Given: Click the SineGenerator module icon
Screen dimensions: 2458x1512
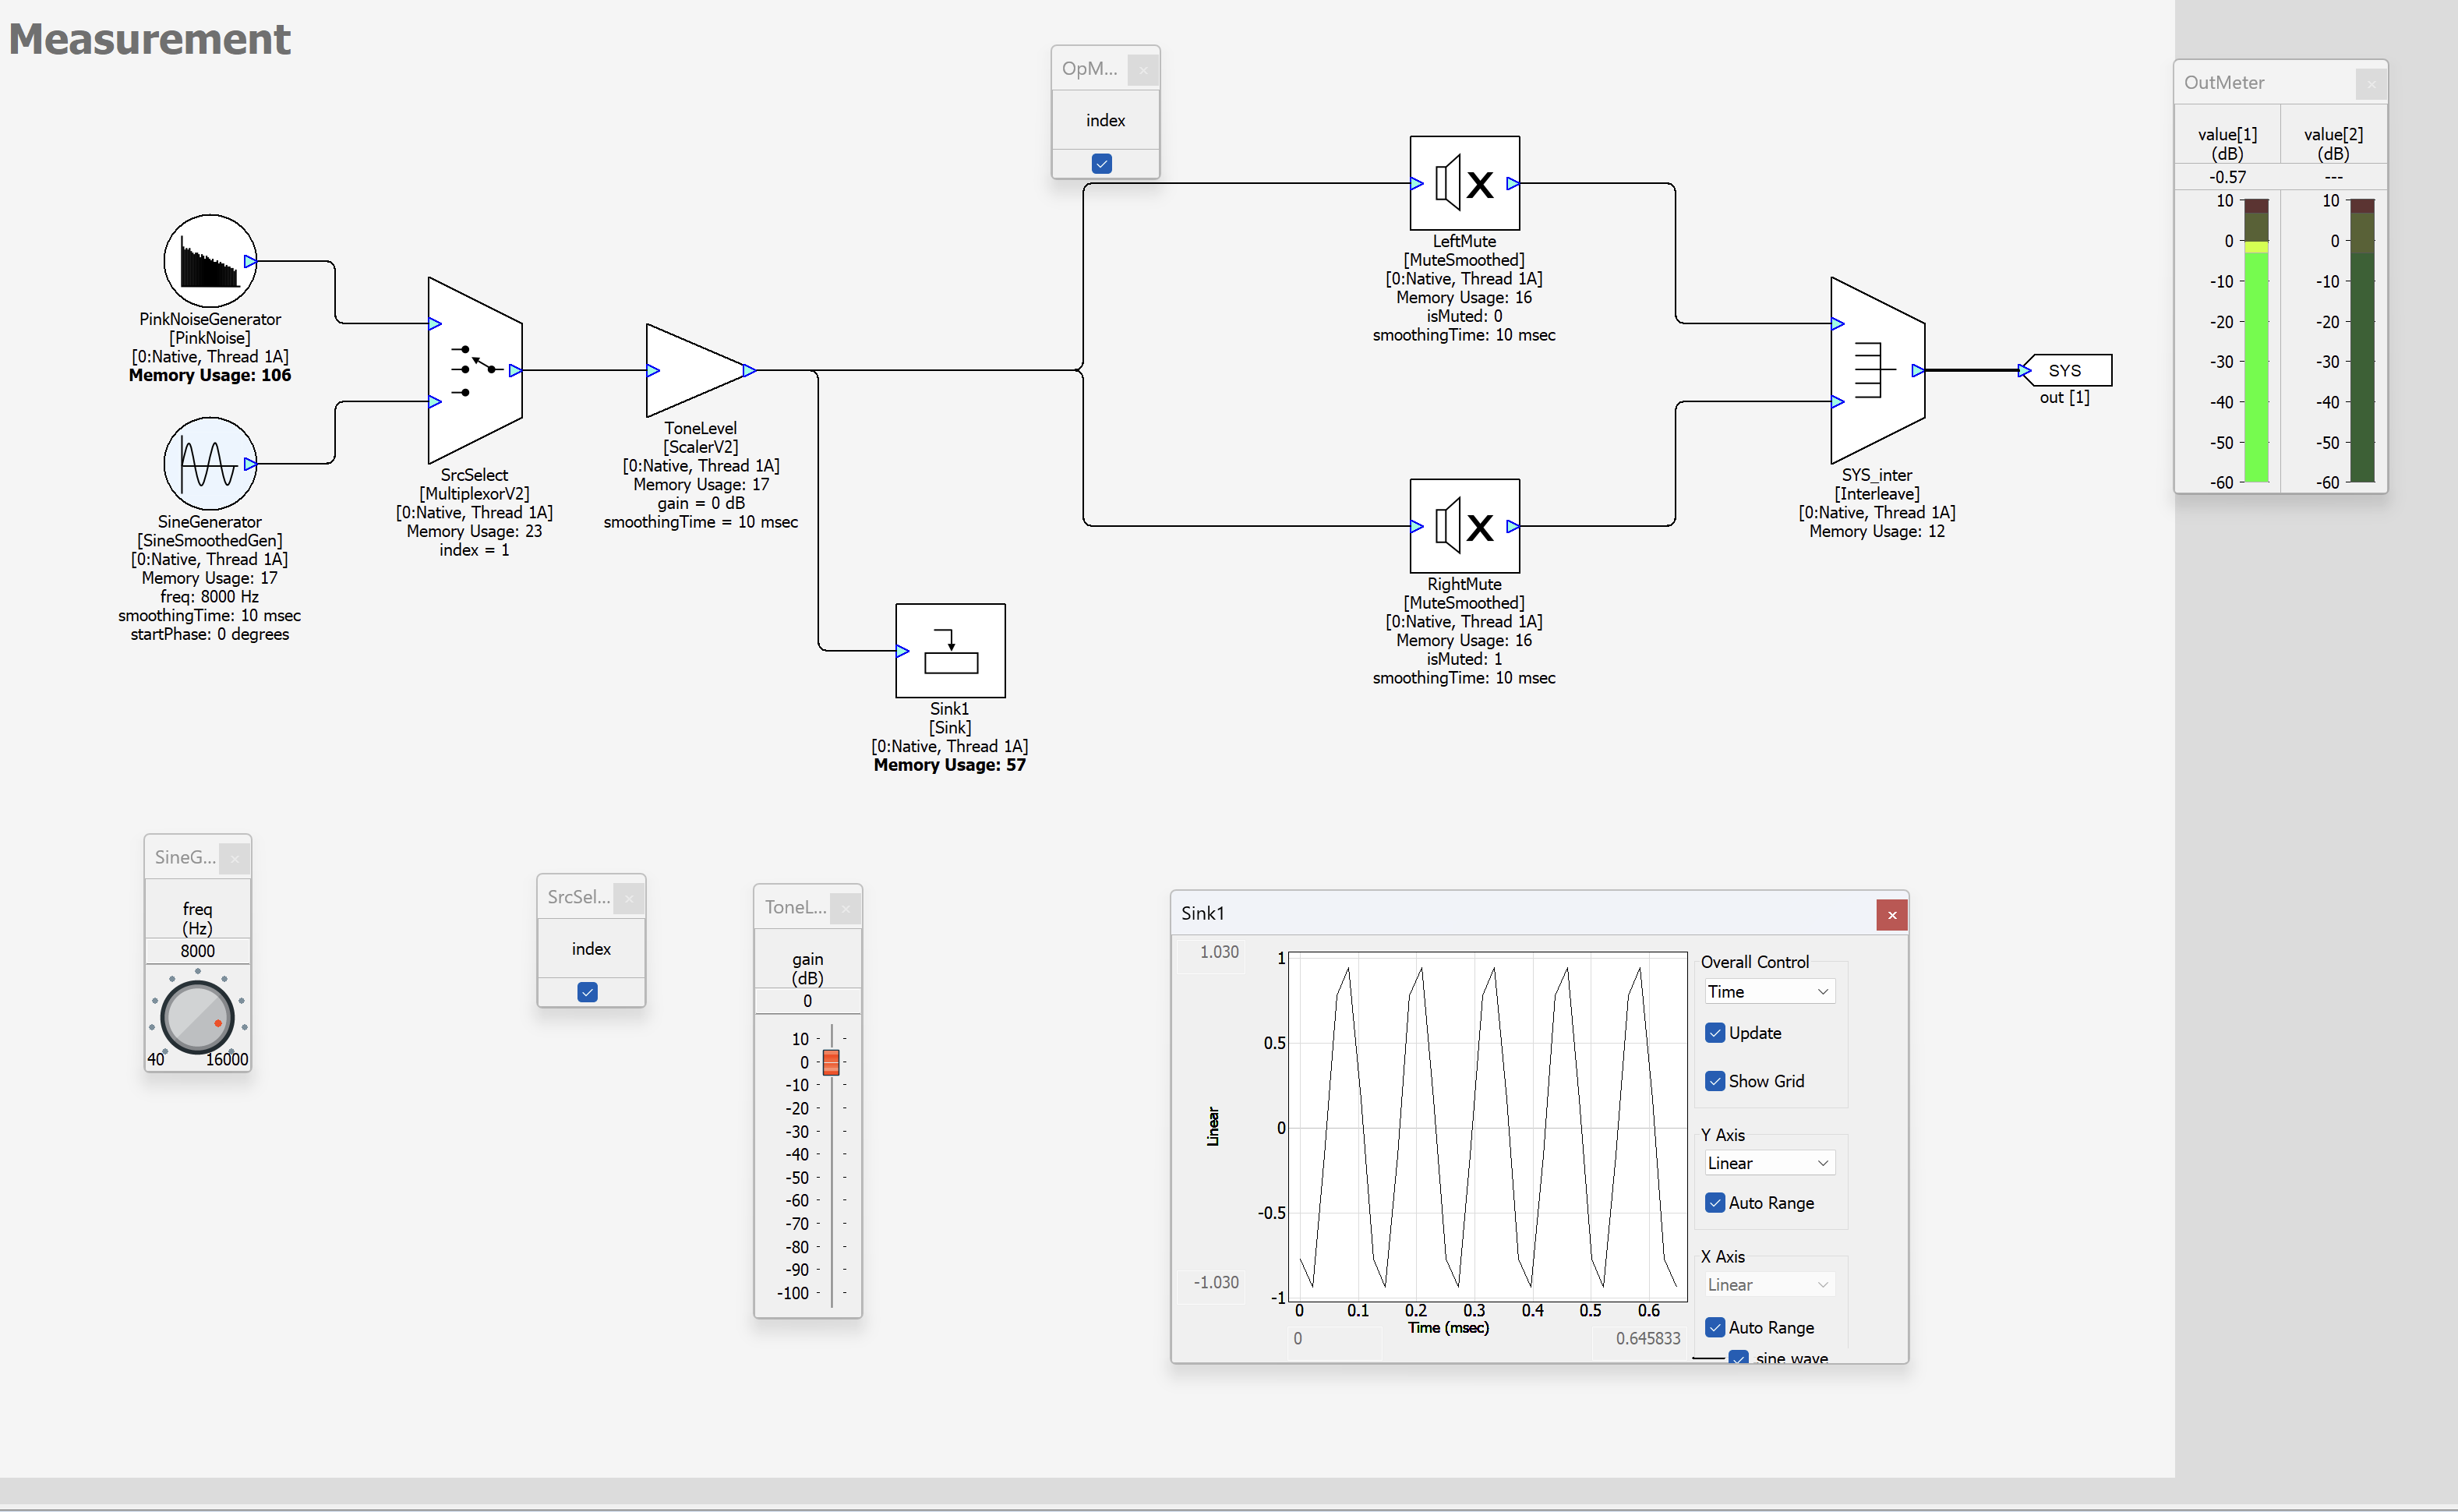Looking at the screenshot, I should [x=210, y=463].
